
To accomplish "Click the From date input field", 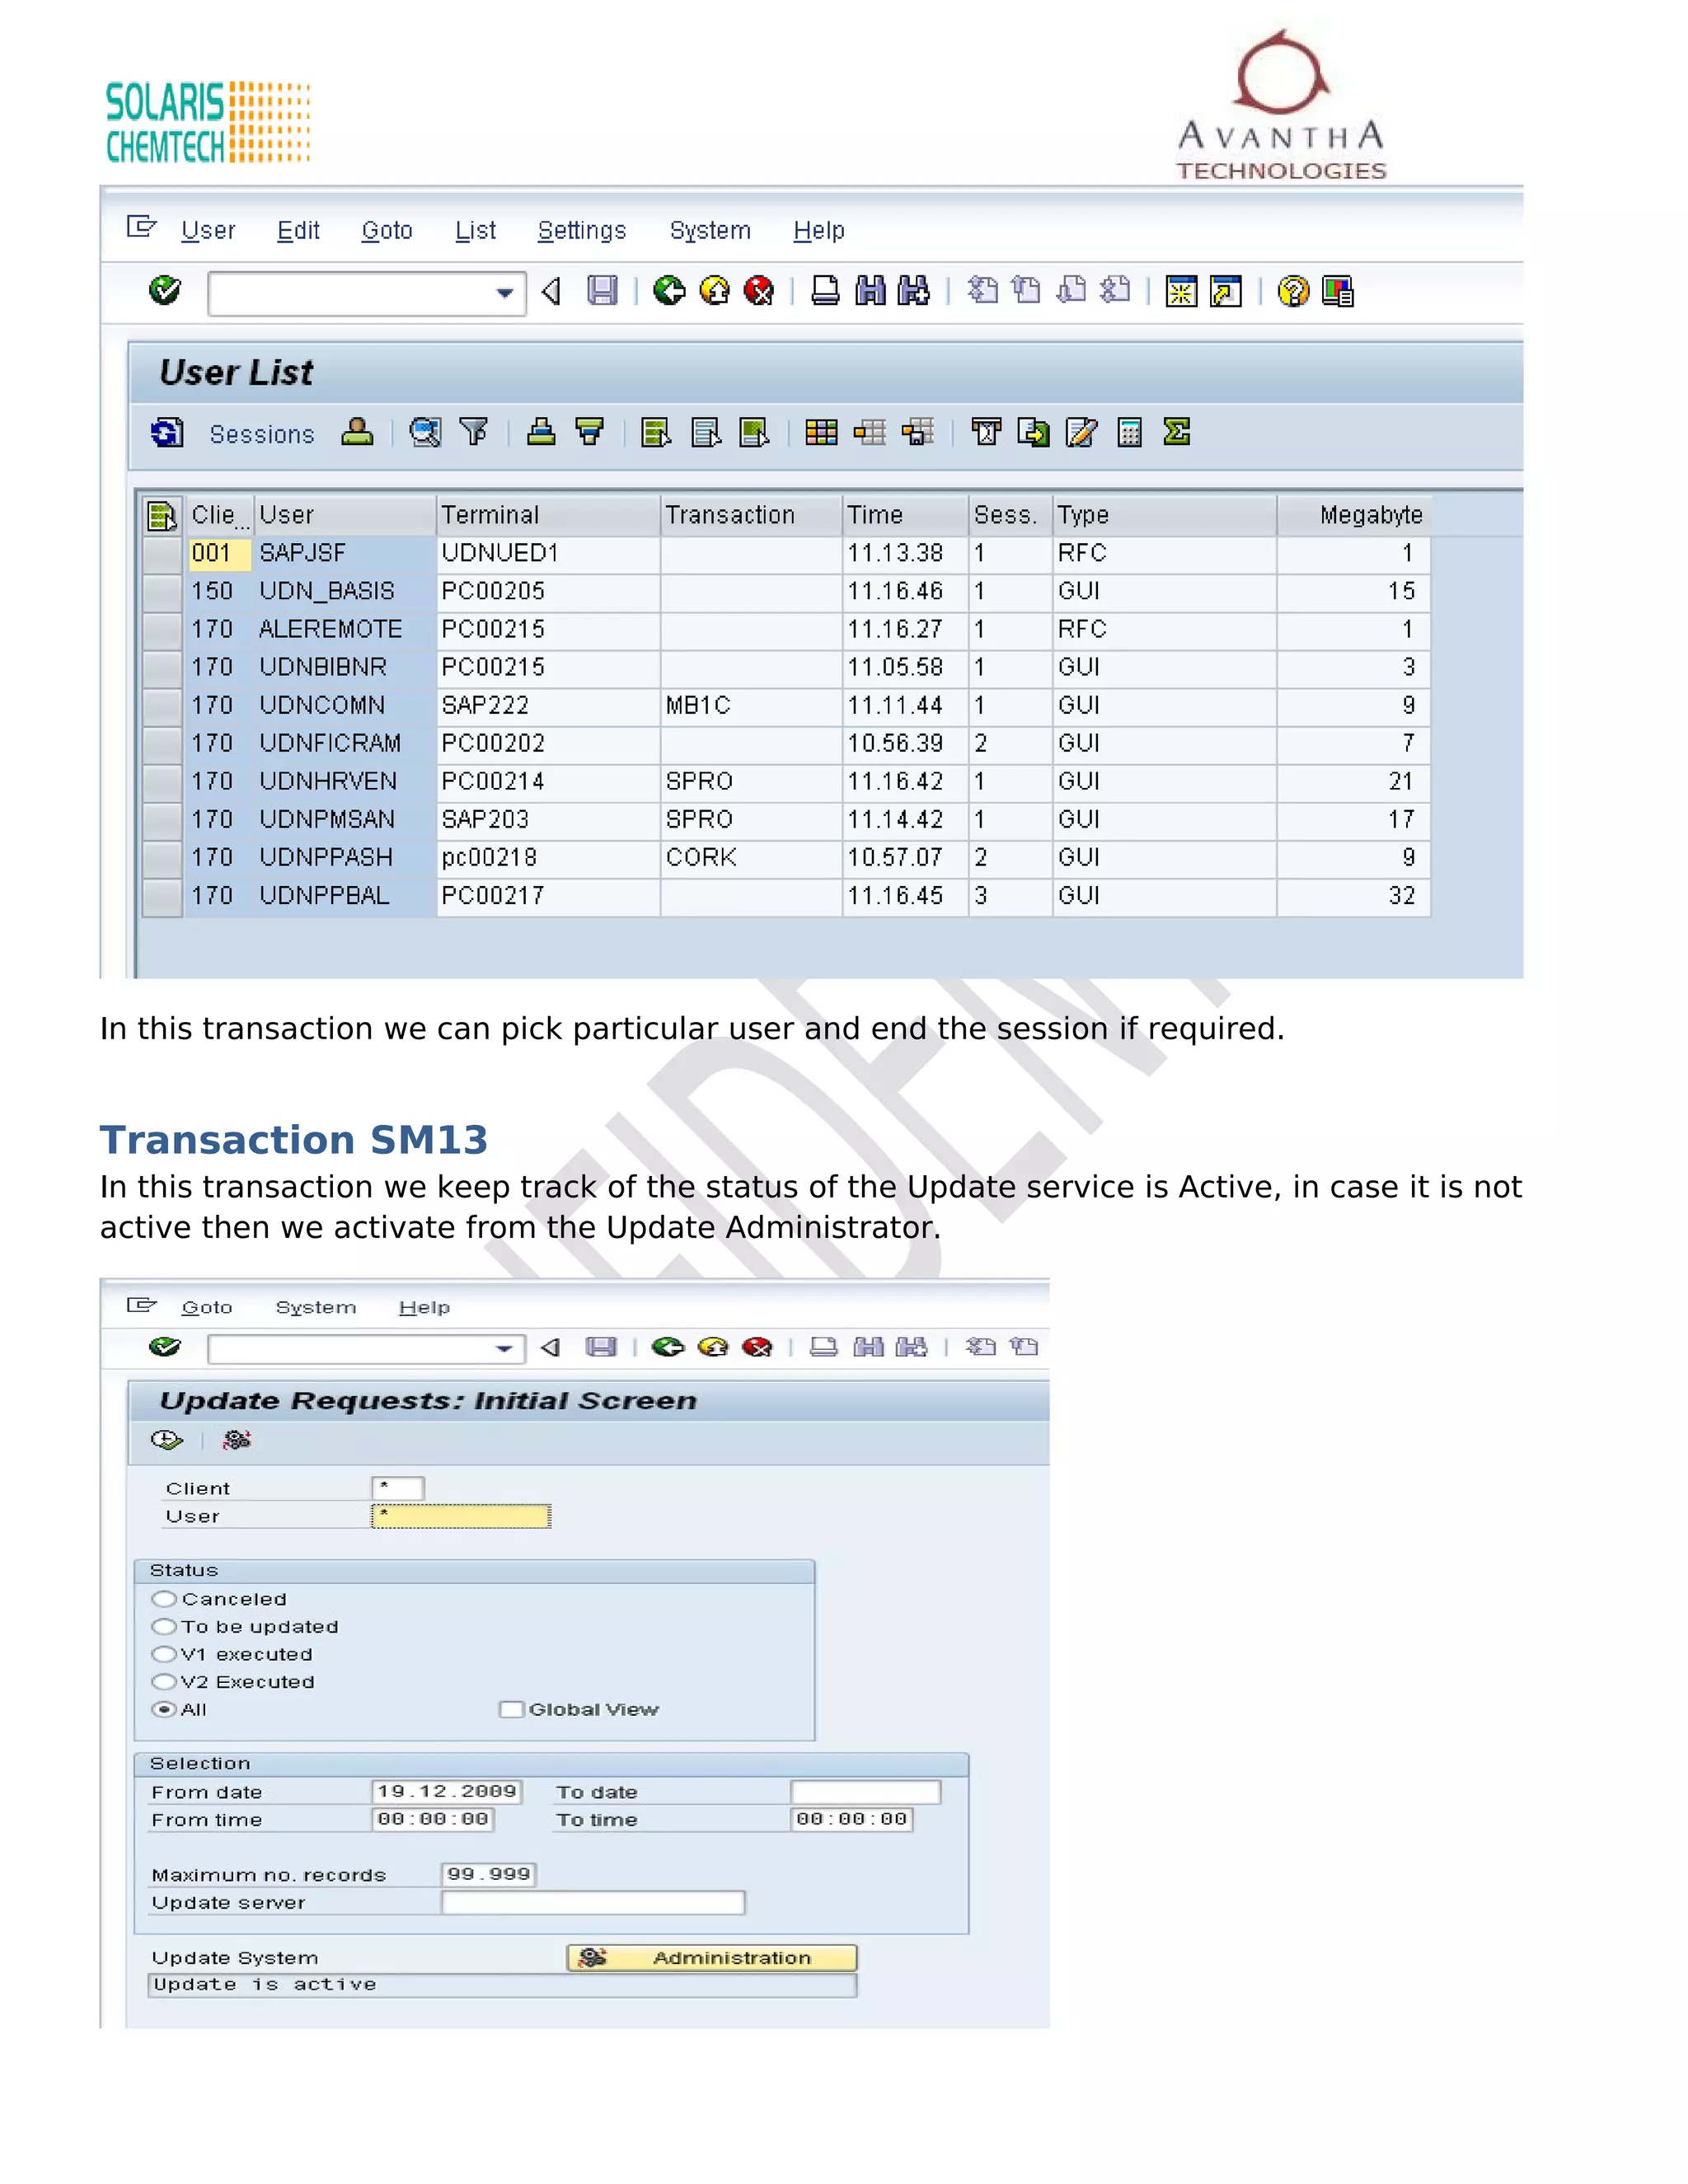I will [x=446, y=1791].
